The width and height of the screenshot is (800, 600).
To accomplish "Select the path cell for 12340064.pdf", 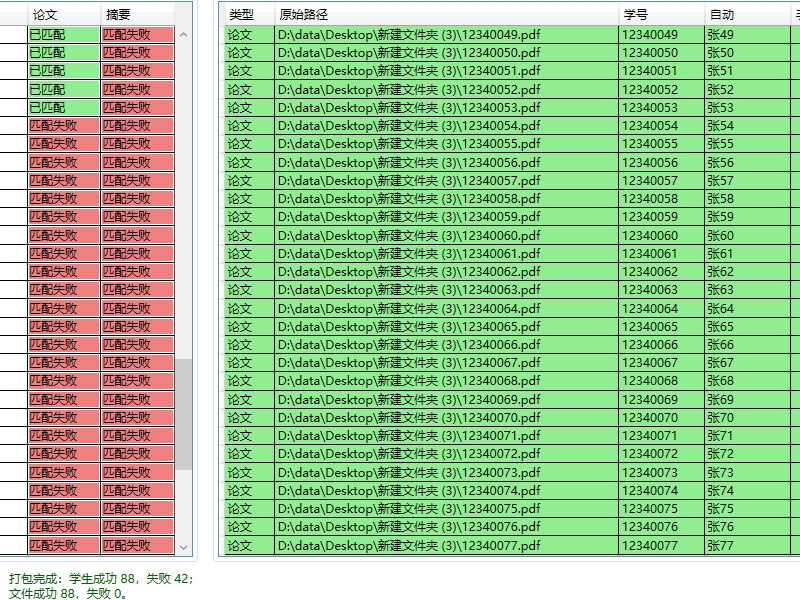I will coord(409,308).
